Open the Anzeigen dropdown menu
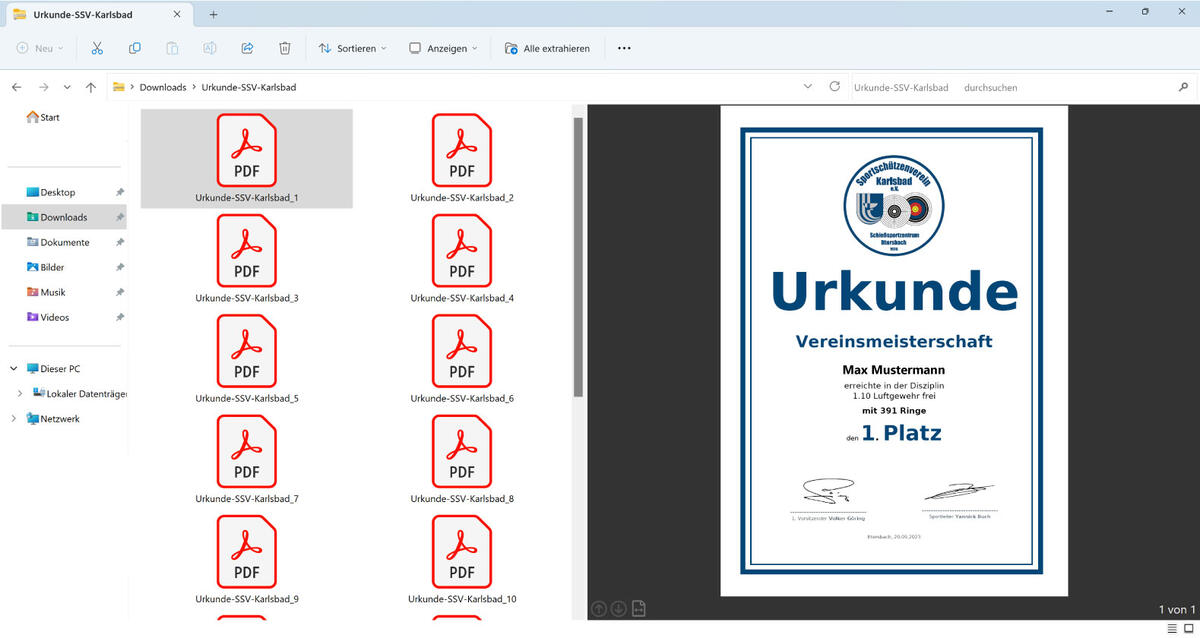This screenshot has width=1200, height=638. (443, 48)
